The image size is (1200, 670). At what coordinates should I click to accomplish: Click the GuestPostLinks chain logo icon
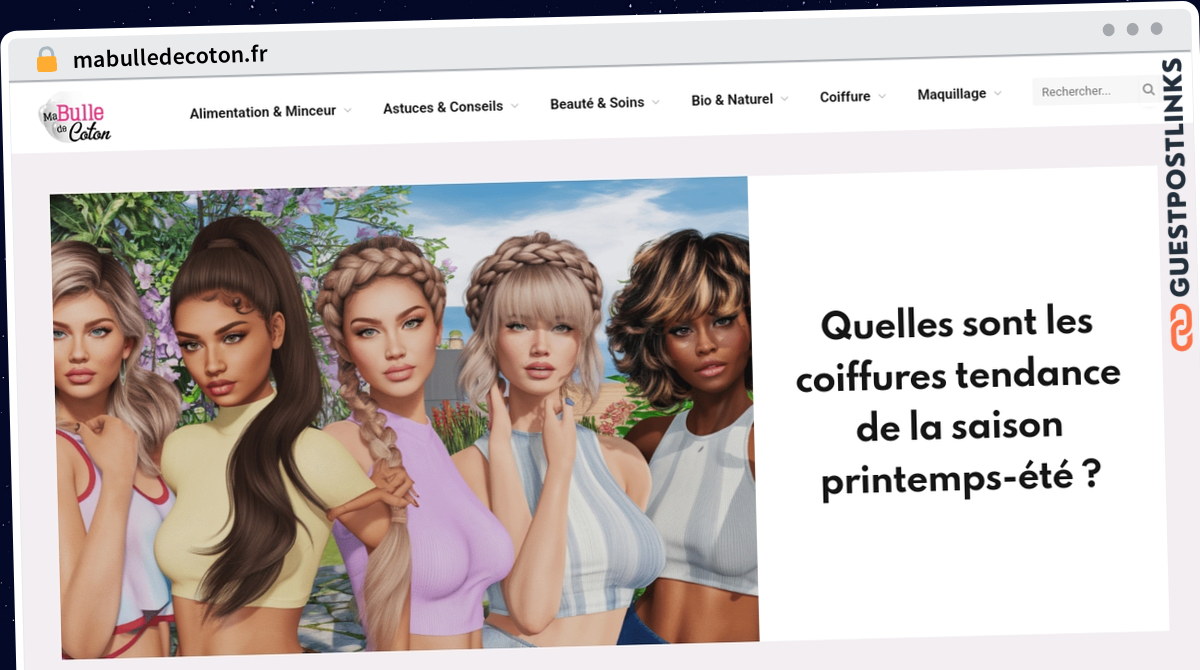1181,327
